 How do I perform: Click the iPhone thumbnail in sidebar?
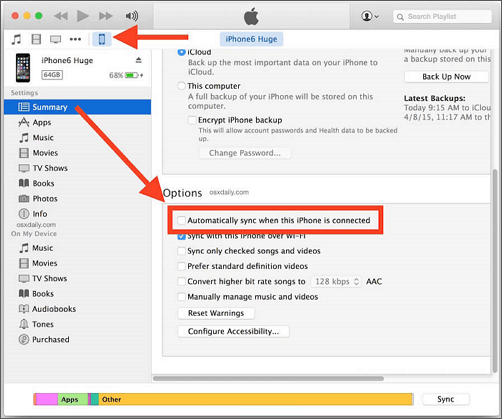click(23, 68)
